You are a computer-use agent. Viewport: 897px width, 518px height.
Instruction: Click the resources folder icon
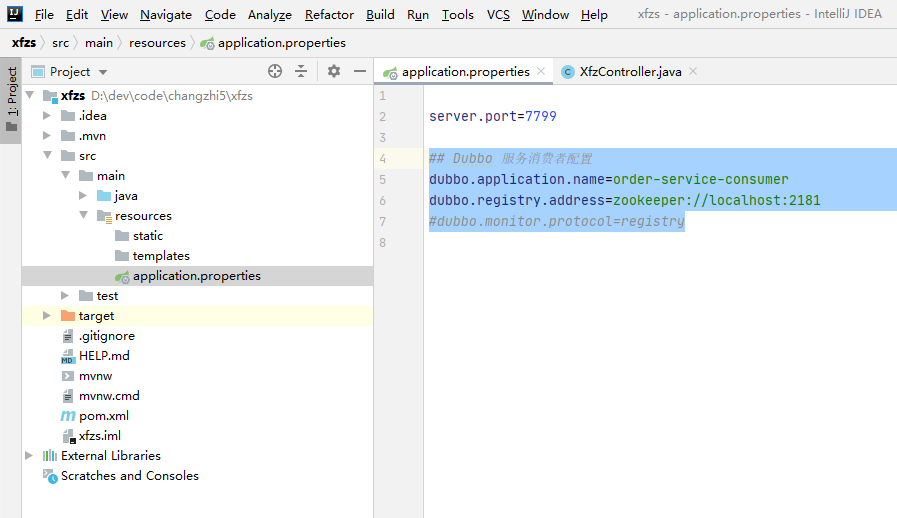[104, 216]
